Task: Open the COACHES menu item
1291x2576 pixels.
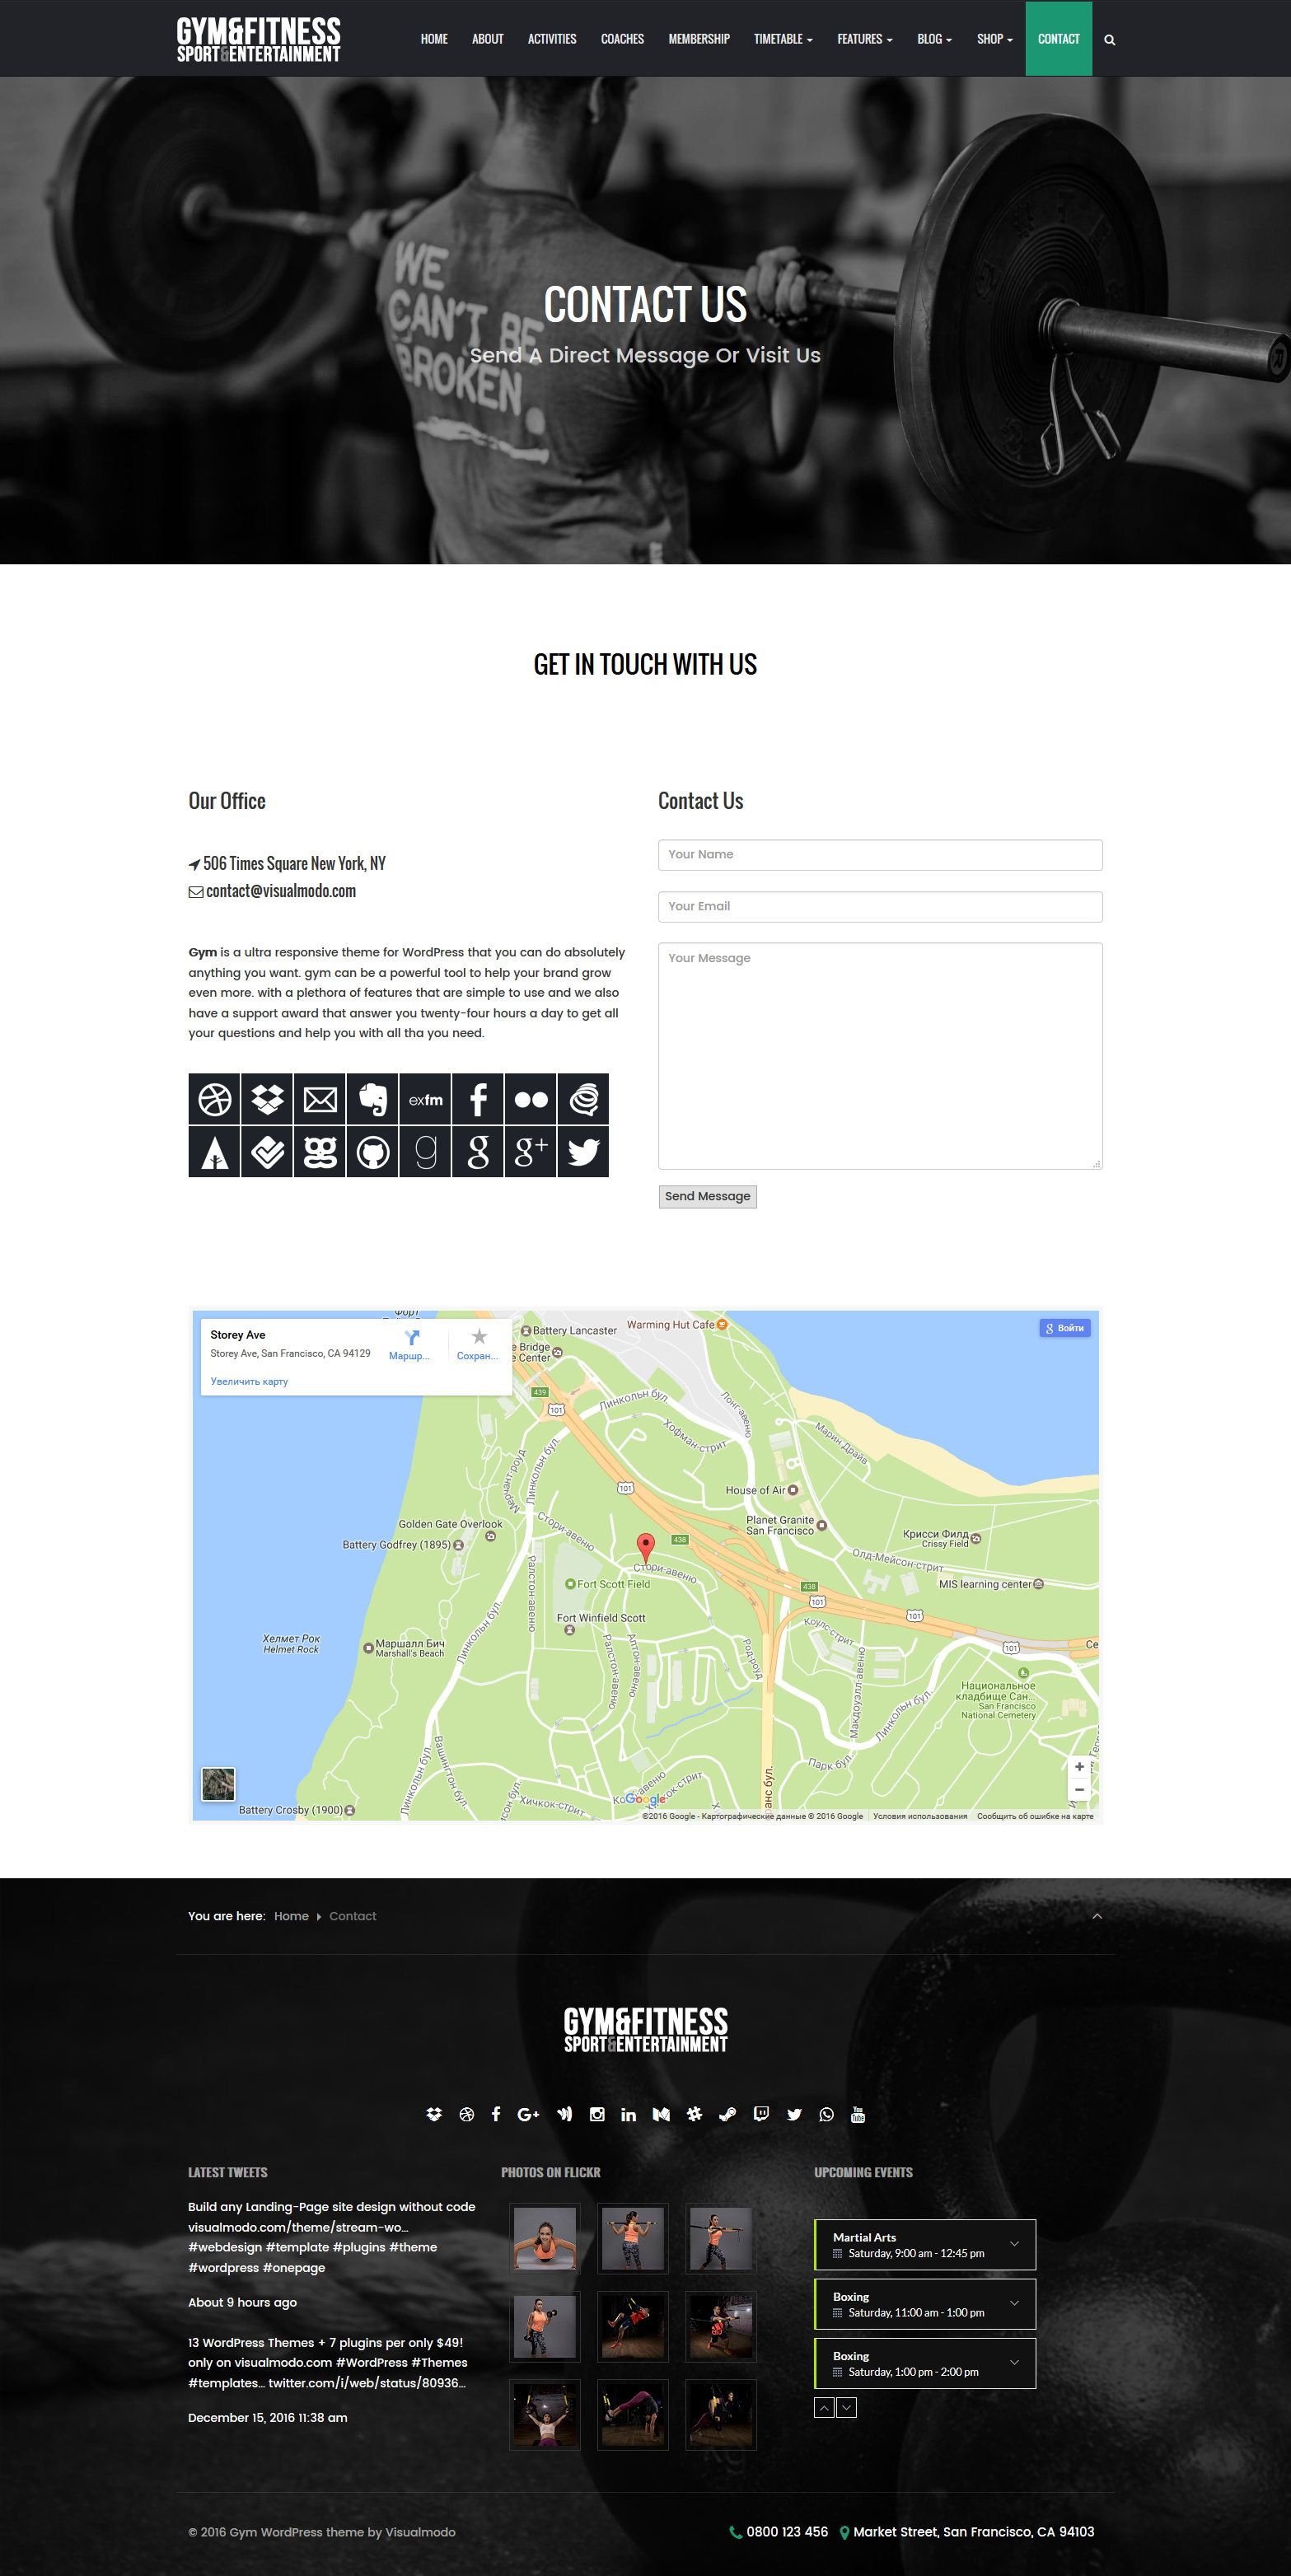Action: coord(622,39)
